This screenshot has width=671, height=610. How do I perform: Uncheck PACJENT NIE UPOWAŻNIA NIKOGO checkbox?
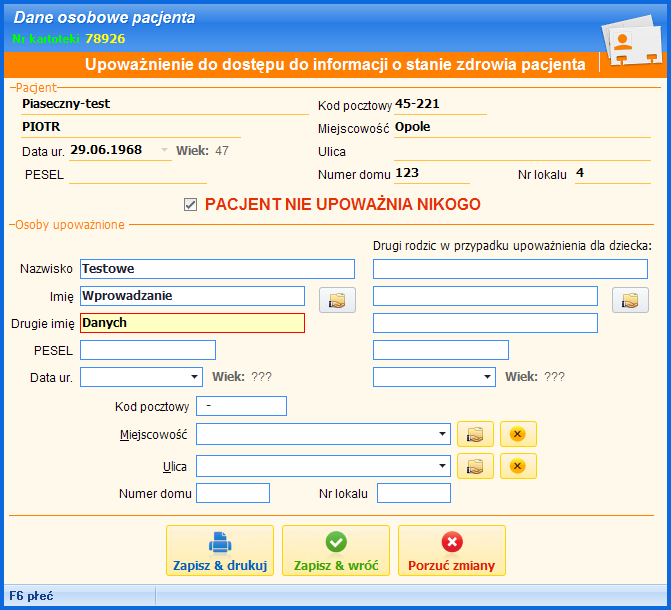point(191,205)
